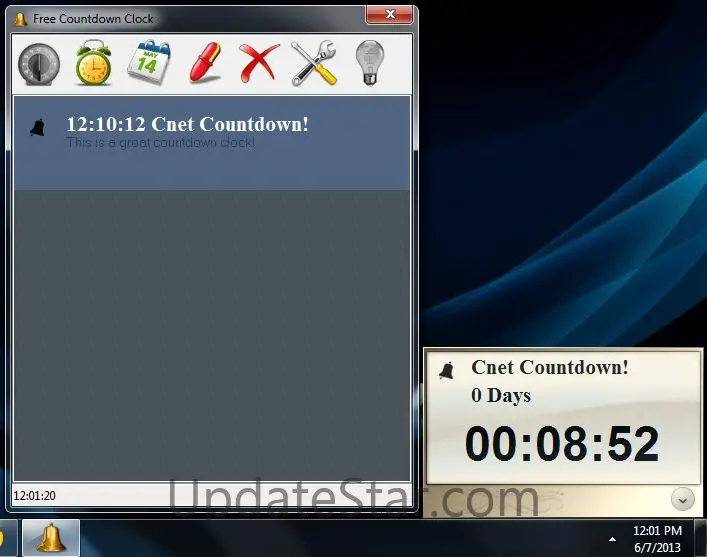Select the red pen edit icon
Image resolution: width=707 pixels, height=557 pixels.
(205, 63)
